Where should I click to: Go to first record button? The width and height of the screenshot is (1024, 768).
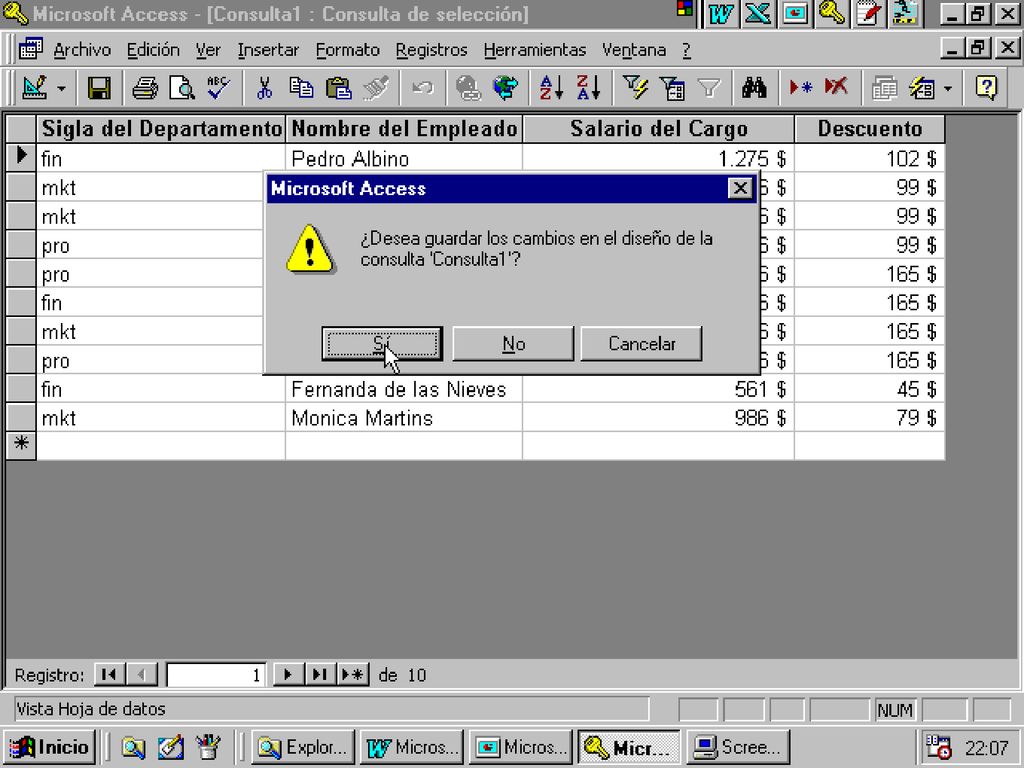click(110, 675)
